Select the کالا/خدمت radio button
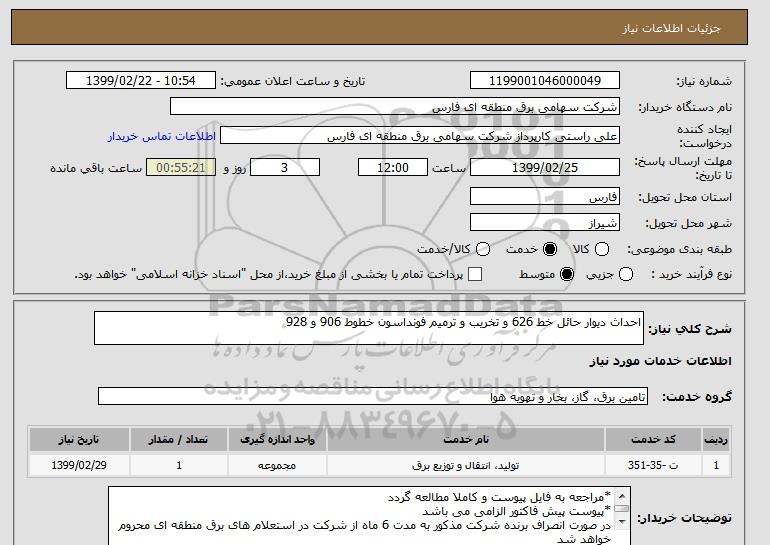 click(483, 249)
